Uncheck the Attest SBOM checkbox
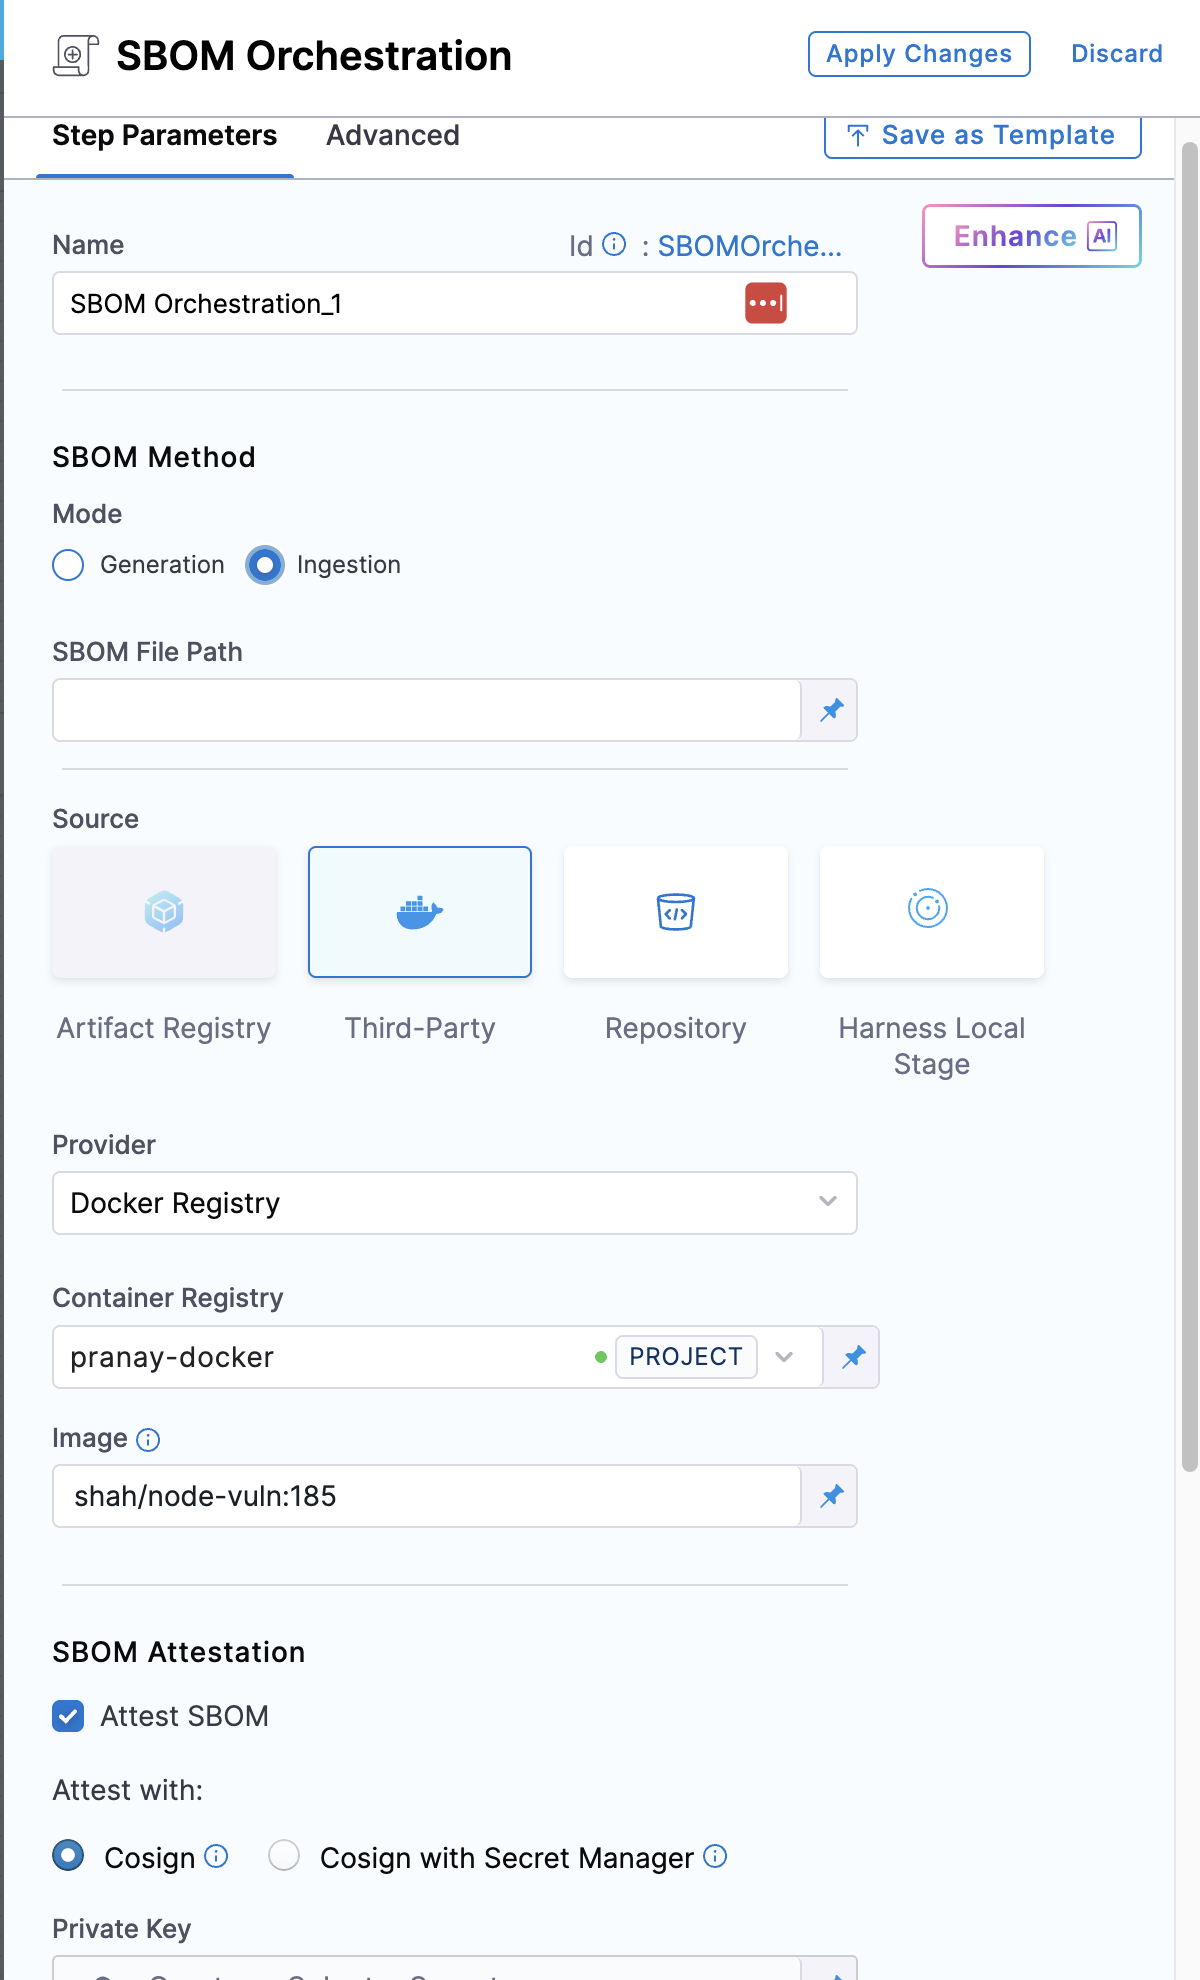This screenshot has width=1200, height=1980. 68,1716
